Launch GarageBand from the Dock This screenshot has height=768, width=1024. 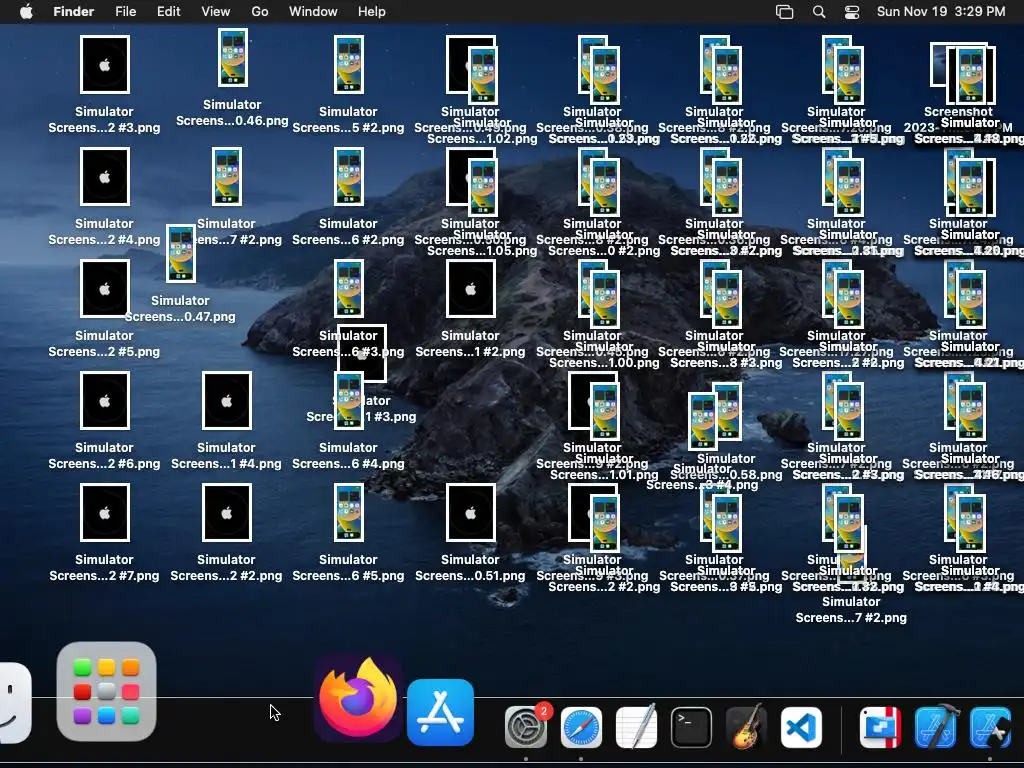point(746,727)
